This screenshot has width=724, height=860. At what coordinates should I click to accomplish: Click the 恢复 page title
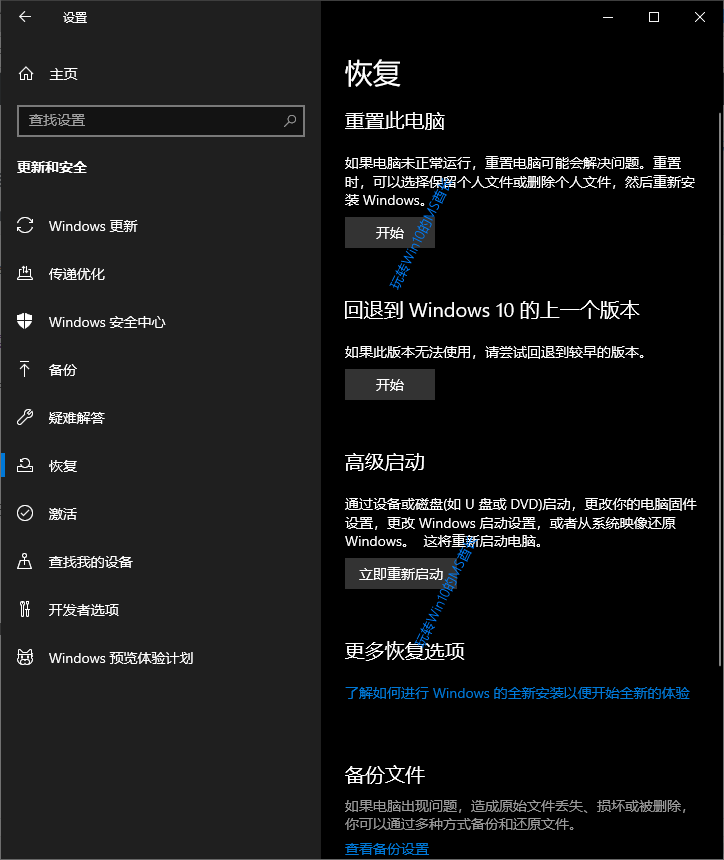click(x=373, y=73)
